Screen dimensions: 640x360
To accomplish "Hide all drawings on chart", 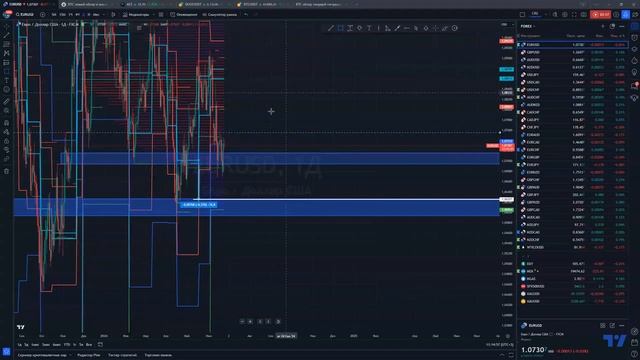I will pos(7,150).
